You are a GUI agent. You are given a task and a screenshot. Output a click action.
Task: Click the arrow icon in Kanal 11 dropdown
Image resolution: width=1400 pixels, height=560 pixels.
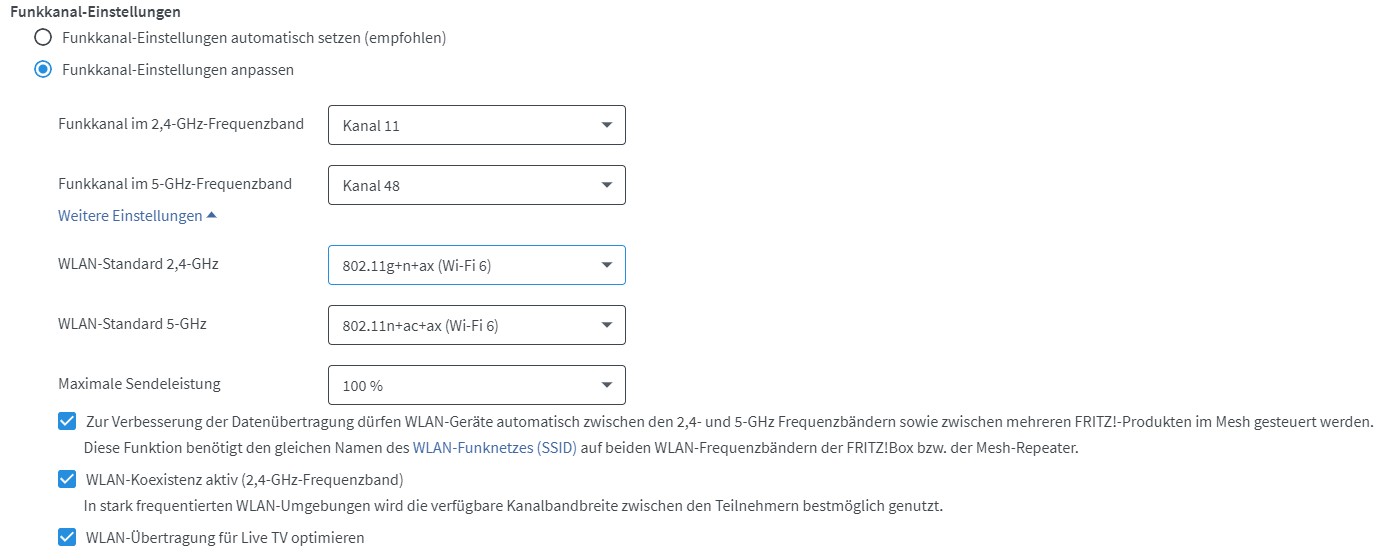(x=606, y=125)
